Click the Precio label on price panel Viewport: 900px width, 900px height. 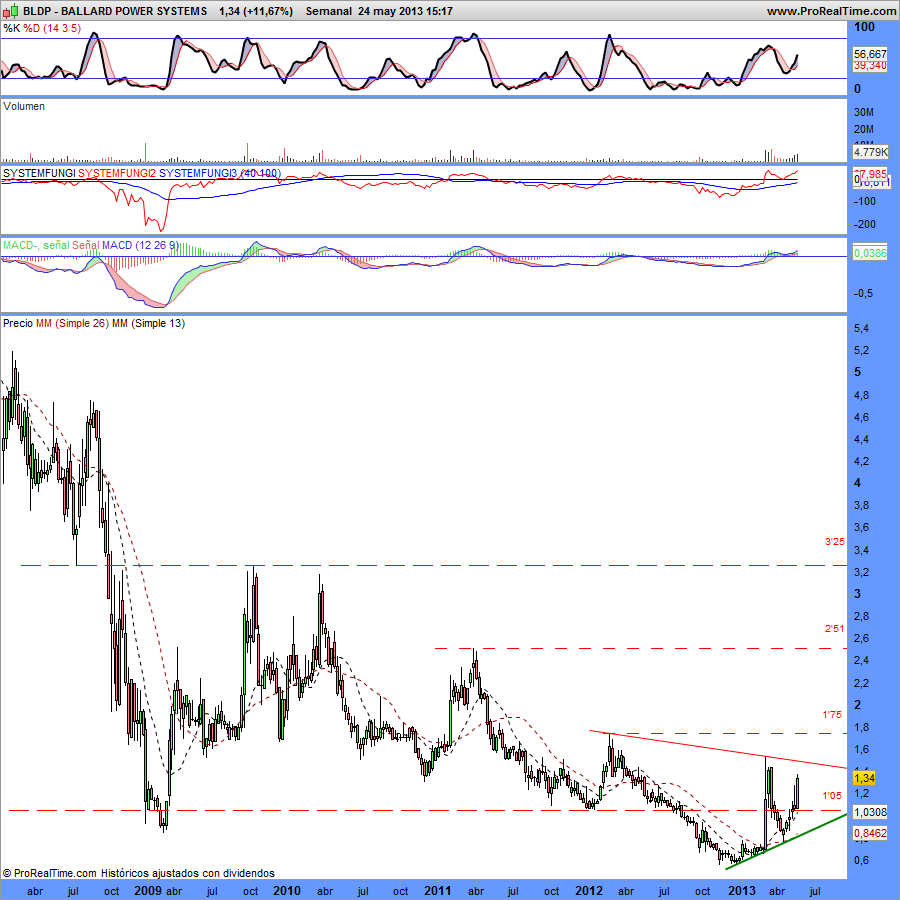(x=18, y=323)
